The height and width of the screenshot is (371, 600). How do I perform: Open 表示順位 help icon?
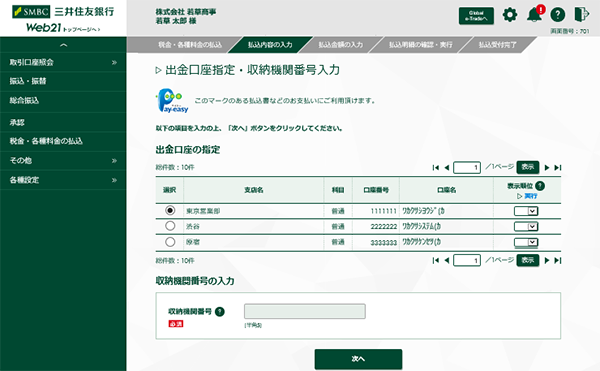(x=540, y=186)
